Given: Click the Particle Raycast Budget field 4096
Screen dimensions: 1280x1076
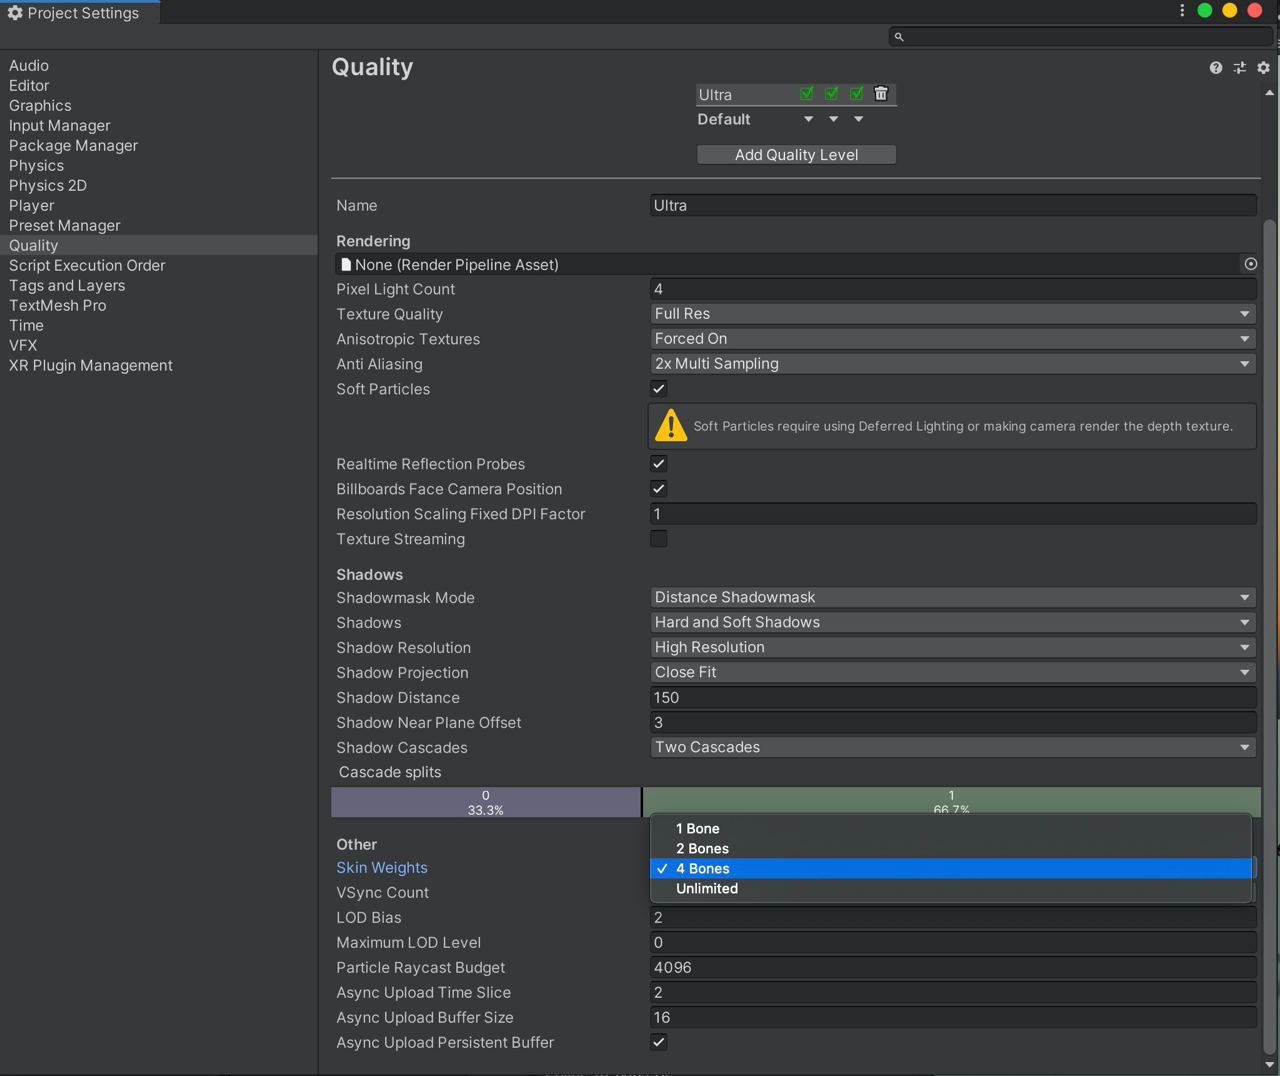Looking at the screenshot, I should pos(953,967).
